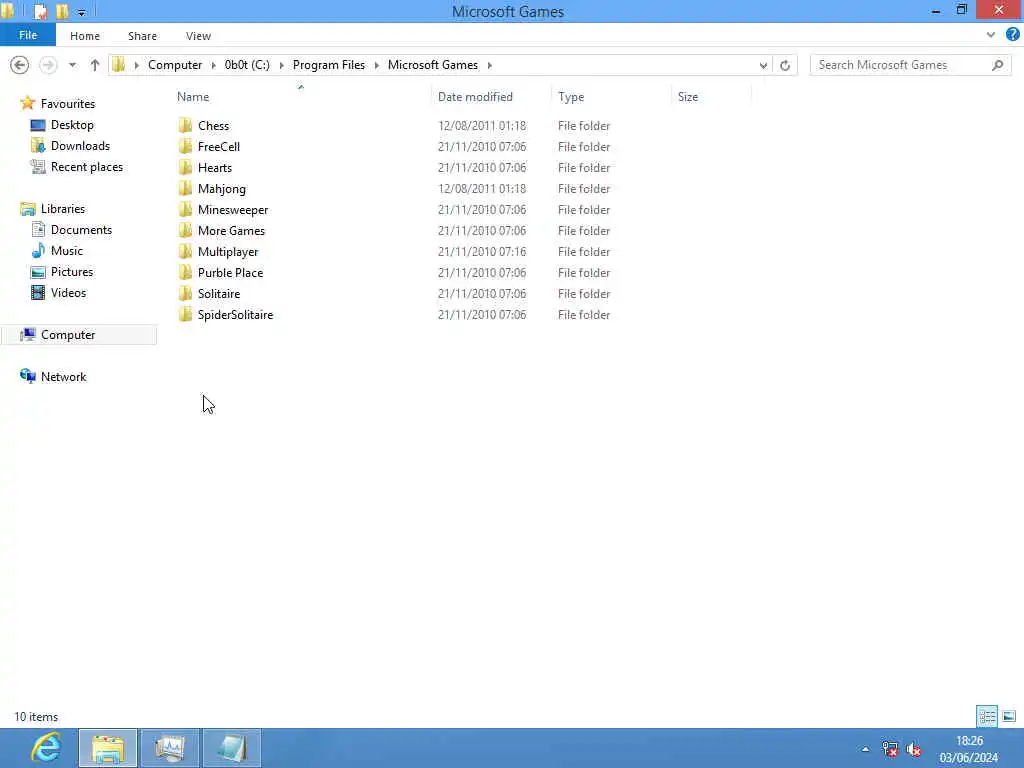1024x768 pixels.
Task: Select Desktop in Favourites
Action: tap(72, 125)
